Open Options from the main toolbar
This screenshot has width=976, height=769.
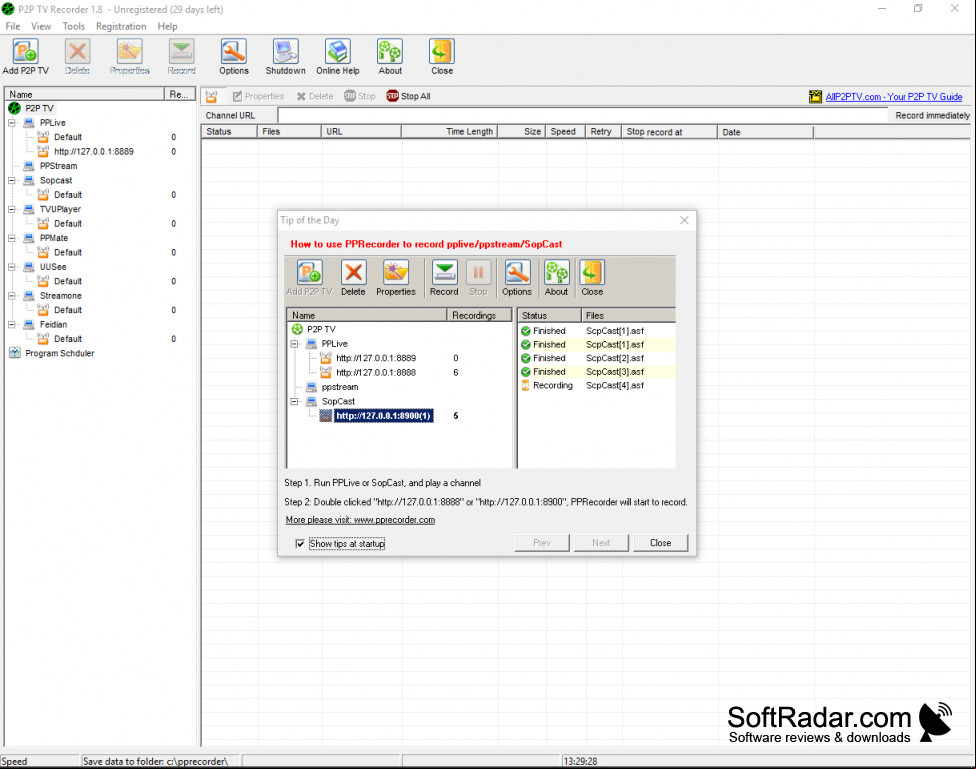click(233, 57)
